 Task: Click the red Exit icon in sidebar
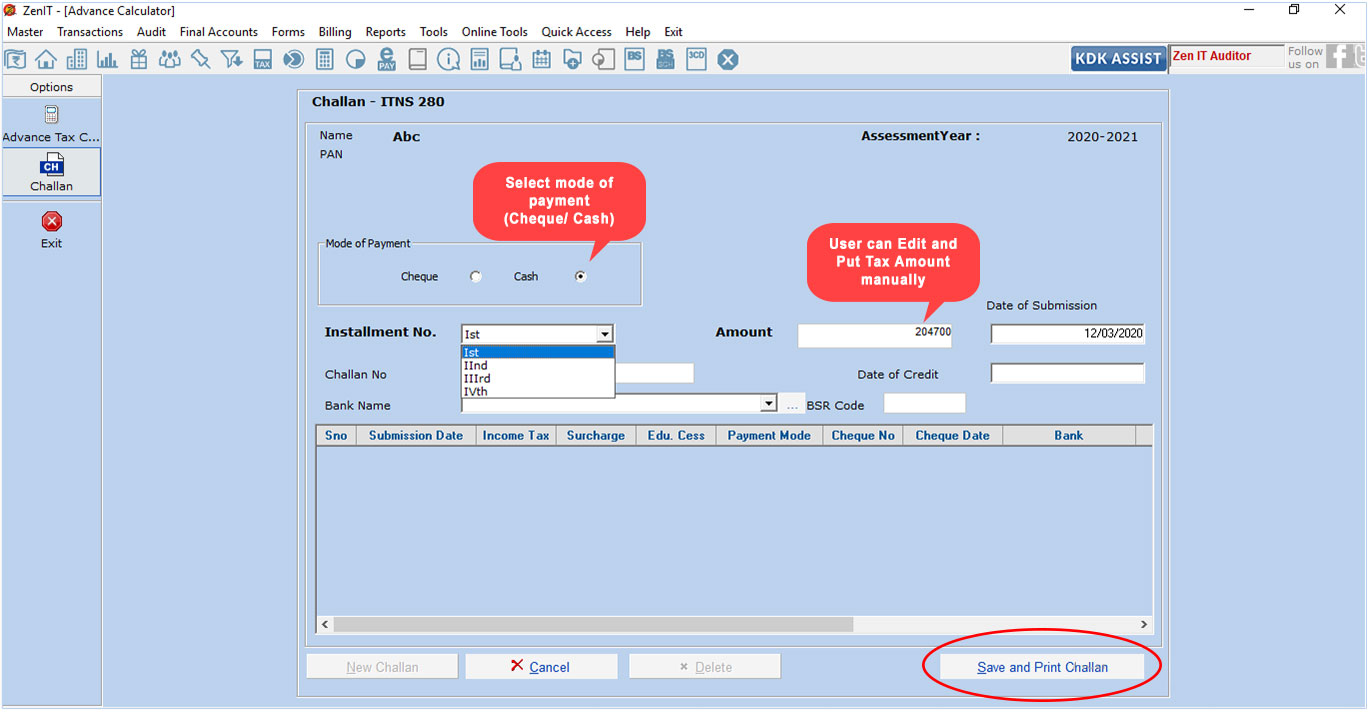click(x=51, y=229)
